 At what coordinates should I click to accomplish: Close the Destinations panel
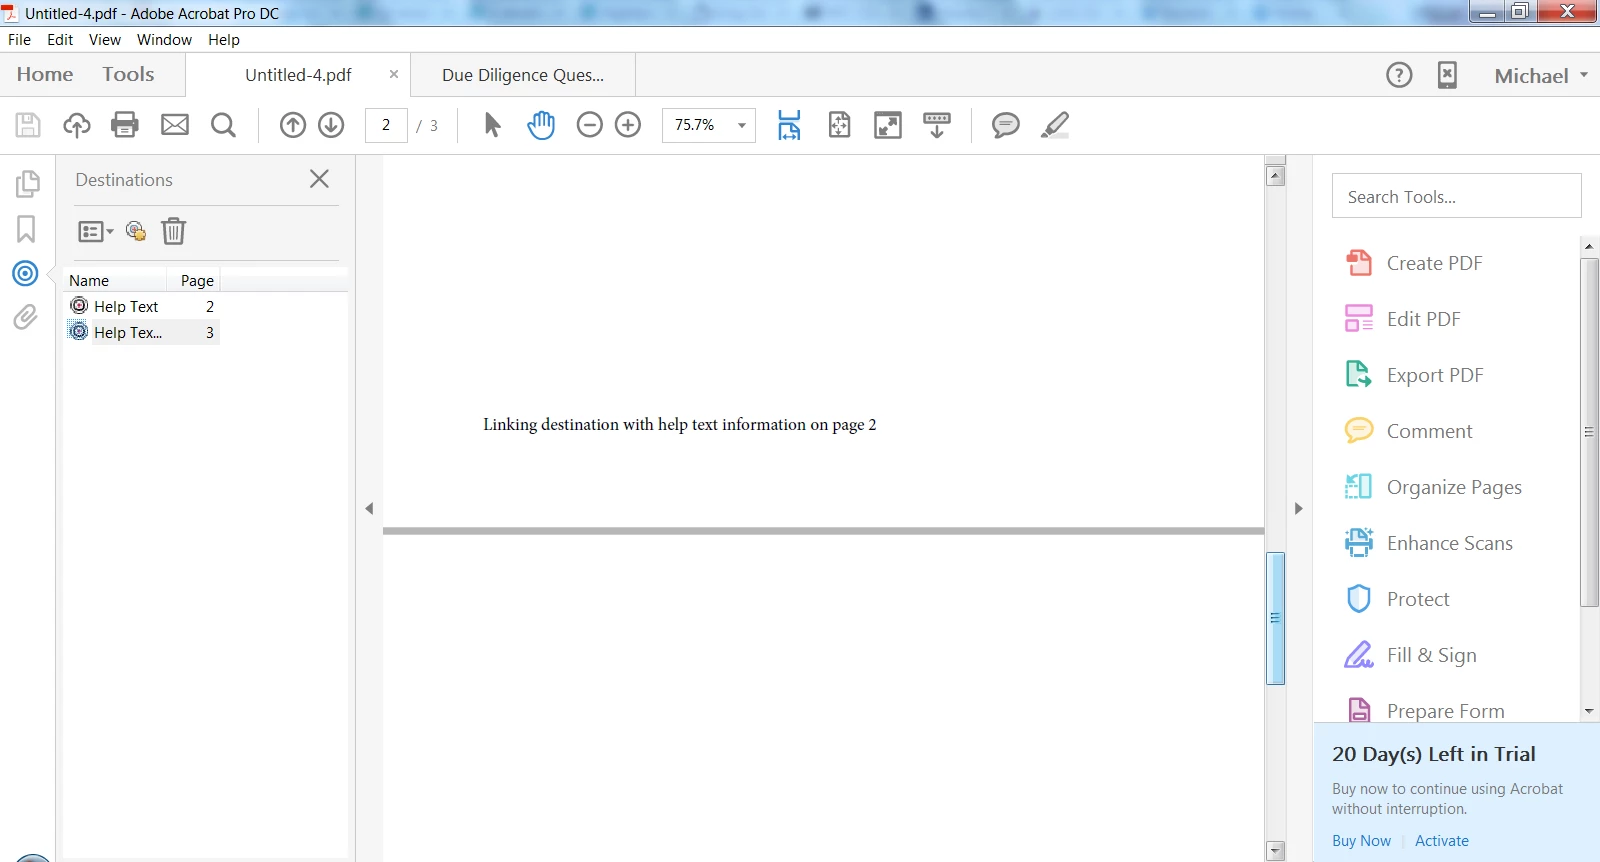[319, 179]
